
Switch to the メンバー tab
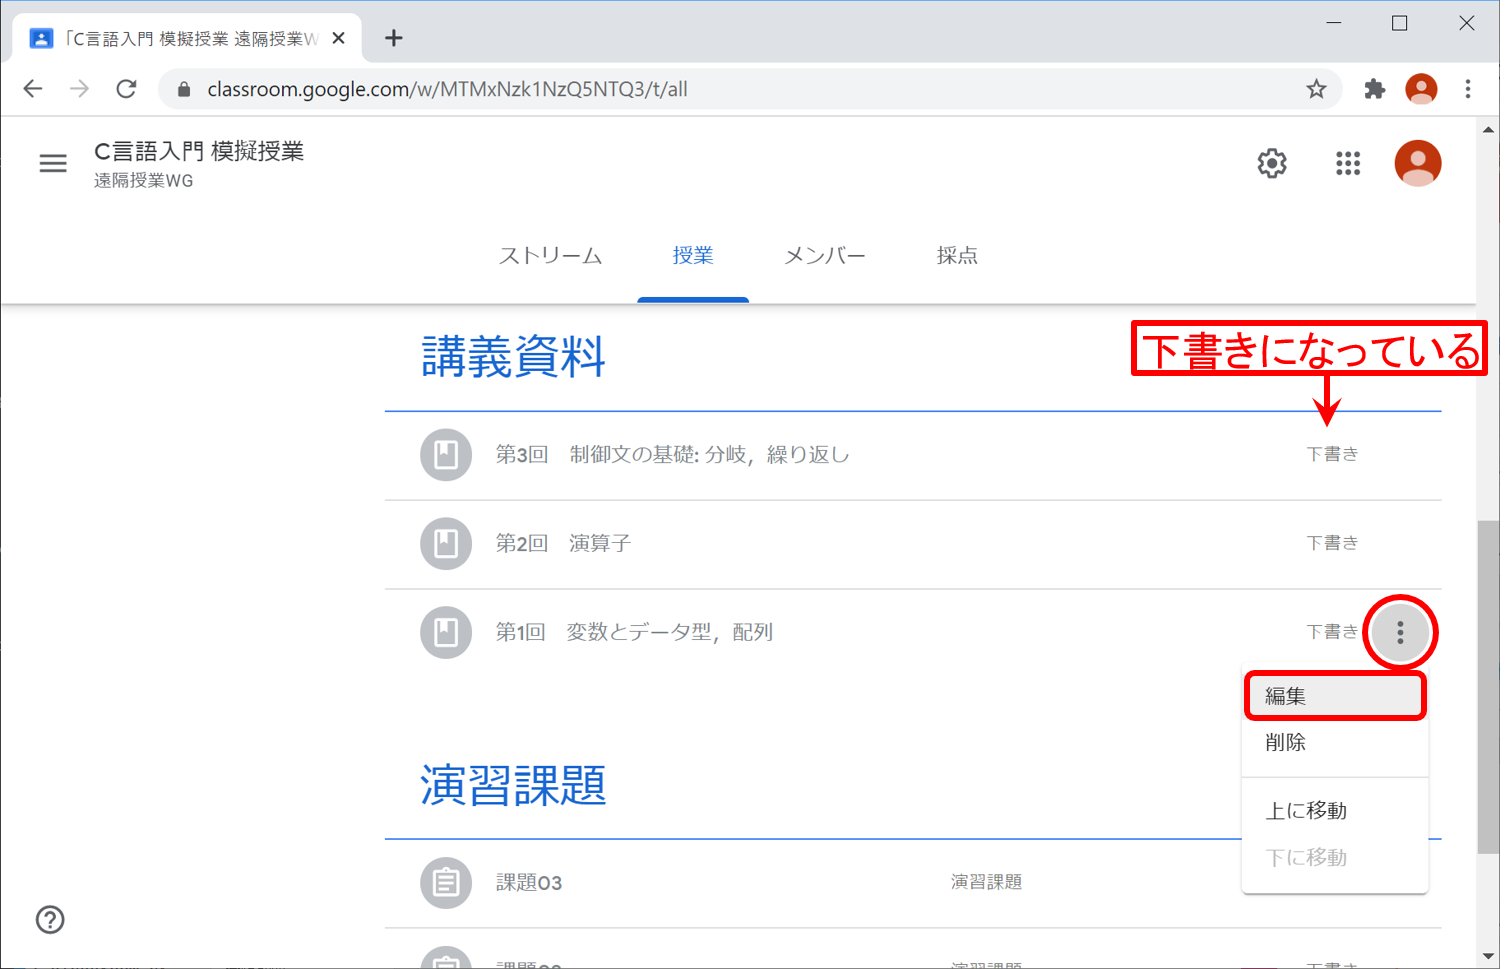[824, 256]
